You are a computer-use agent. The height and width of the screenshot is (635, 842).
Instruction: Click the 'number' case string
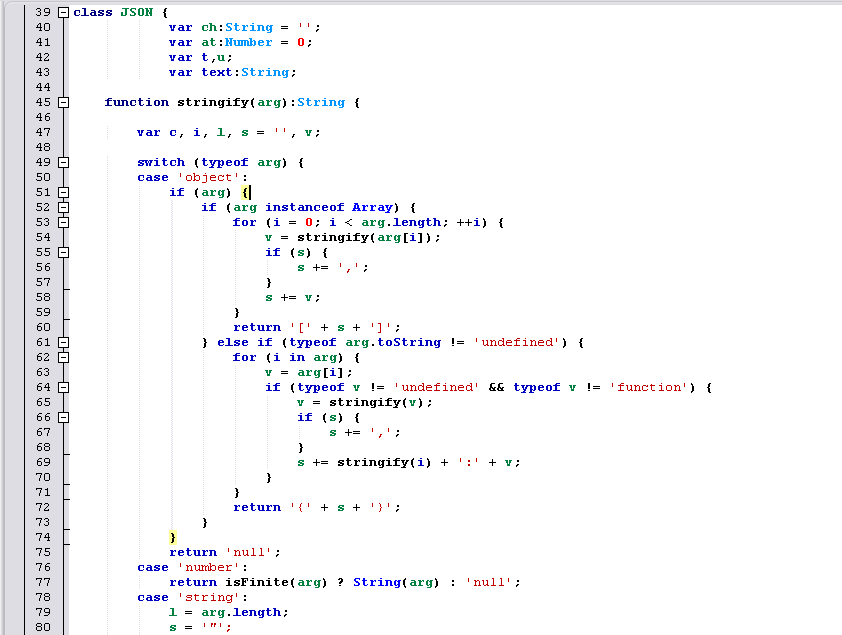(208, 567)
